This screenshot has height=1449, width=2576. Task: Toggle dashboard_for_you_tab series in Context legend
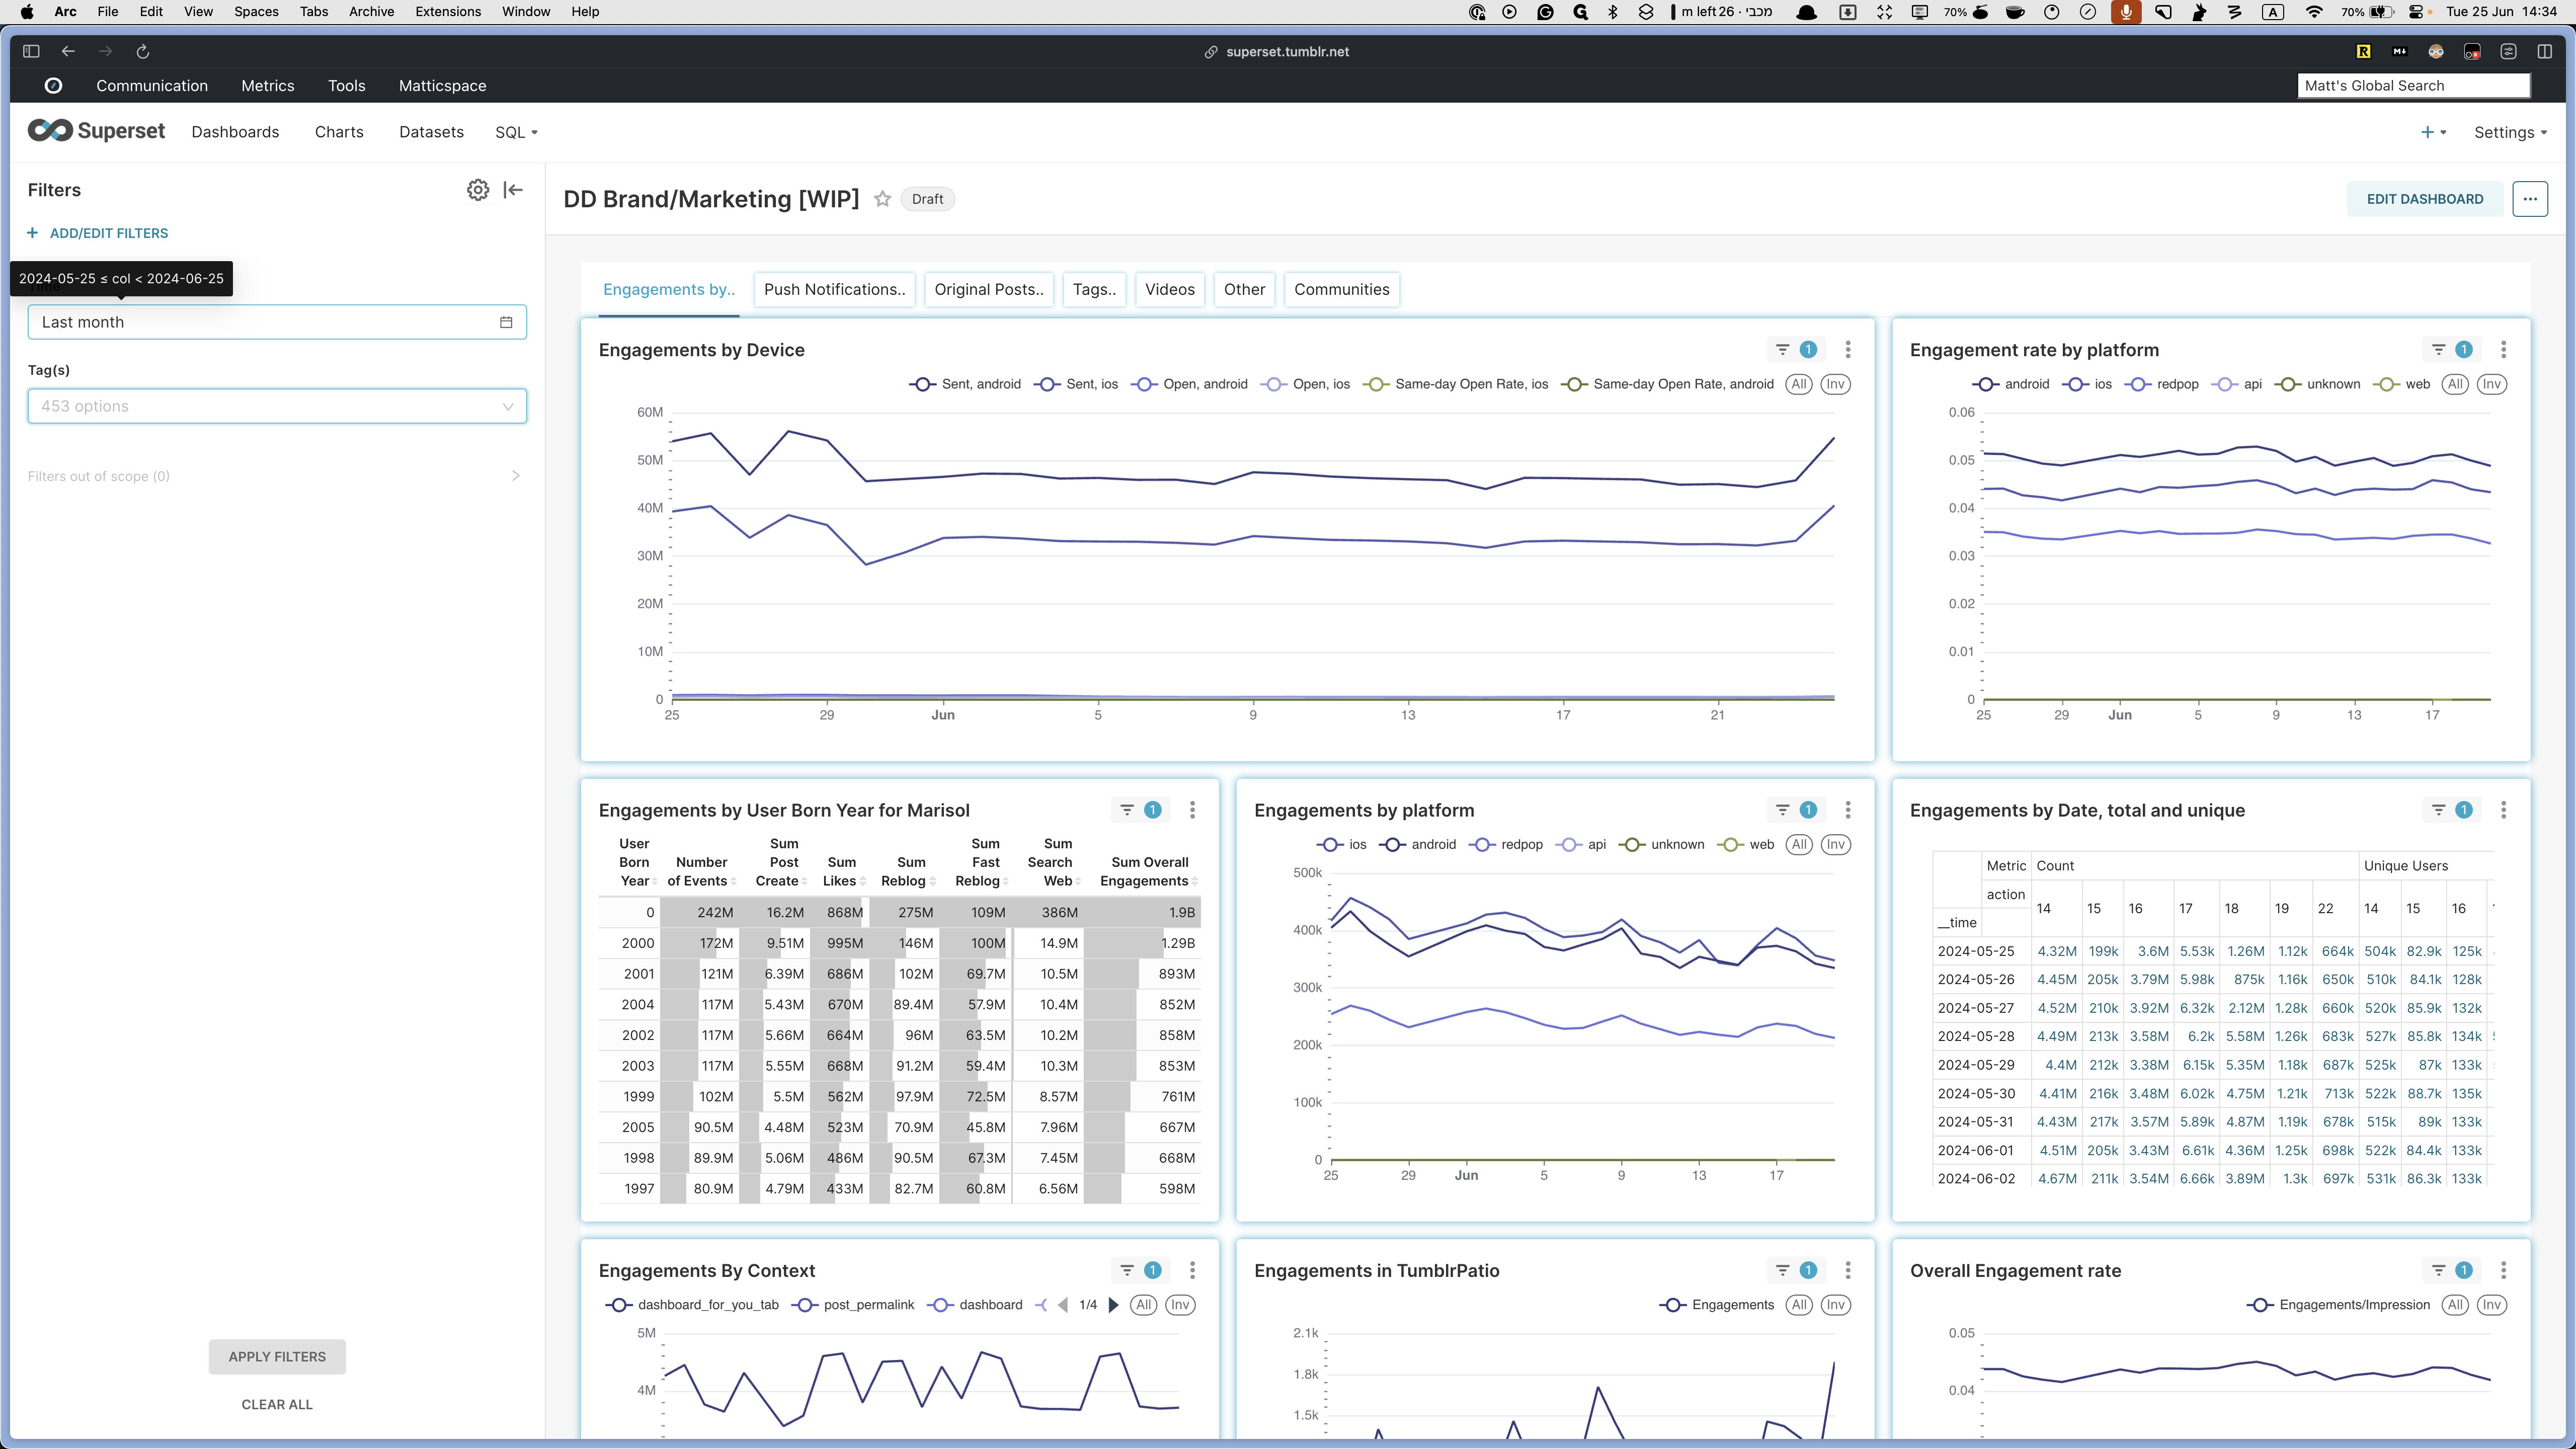(x=692, y=1305)
